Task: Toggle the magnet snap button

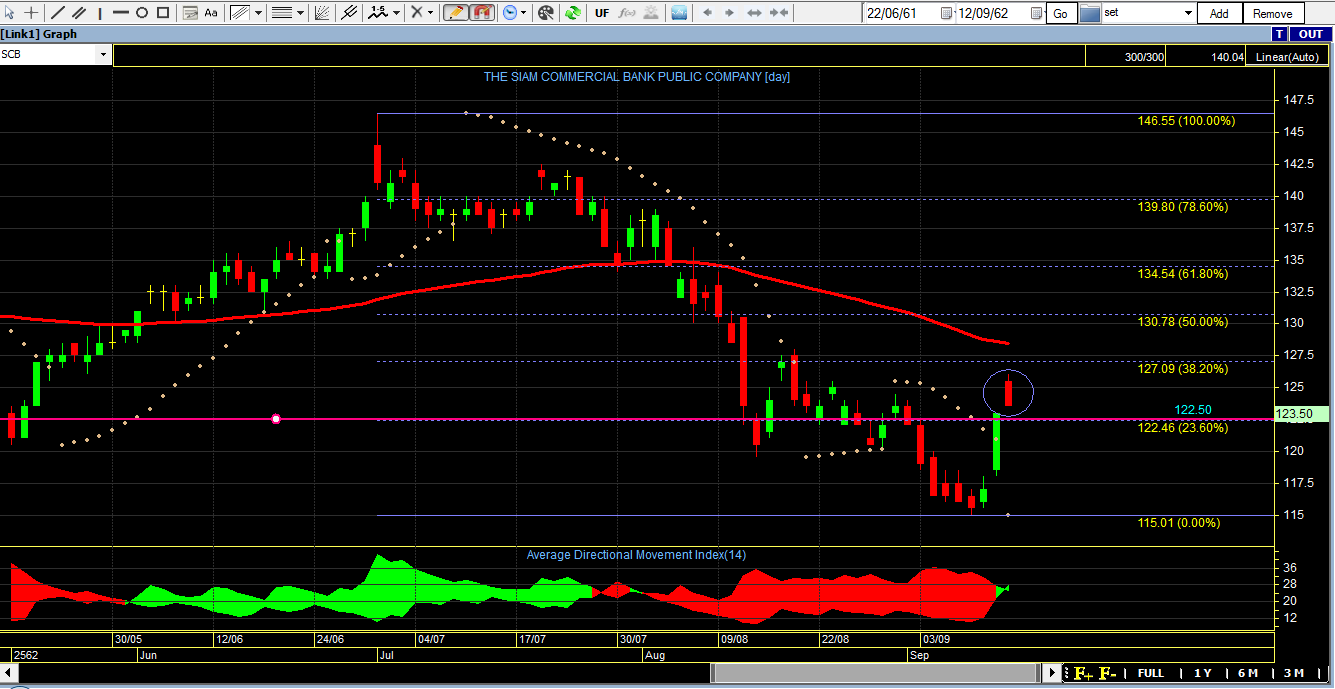Action: (482, 13)
